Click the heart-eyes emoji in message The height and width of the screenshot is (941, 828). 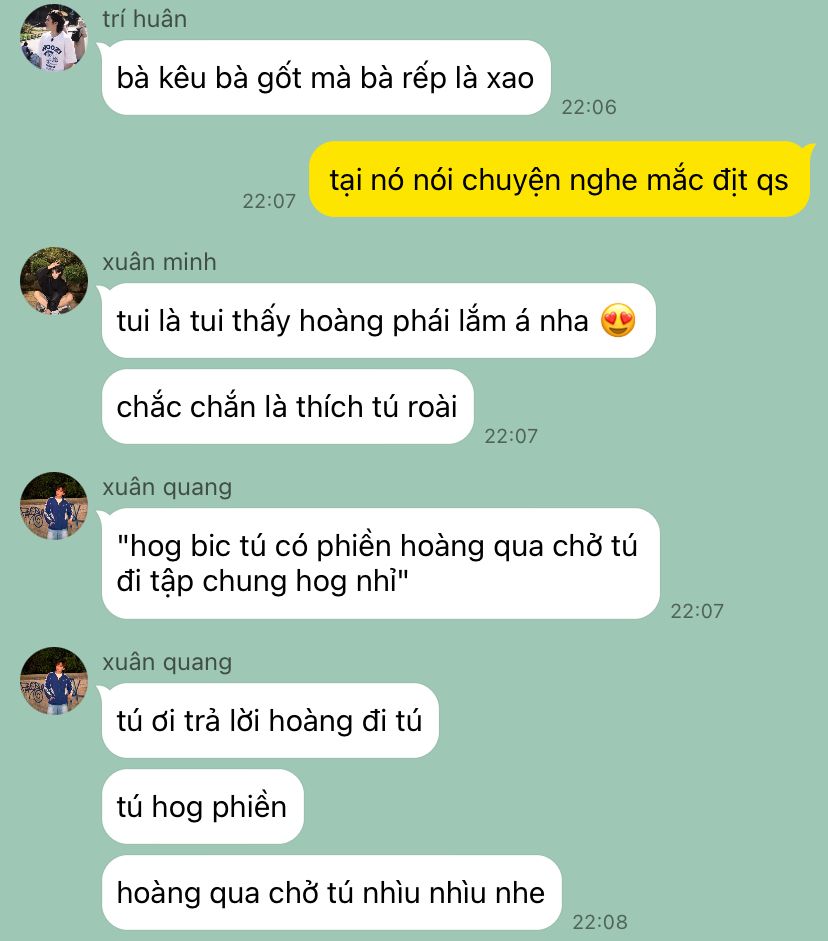click(x=618, y=320)
